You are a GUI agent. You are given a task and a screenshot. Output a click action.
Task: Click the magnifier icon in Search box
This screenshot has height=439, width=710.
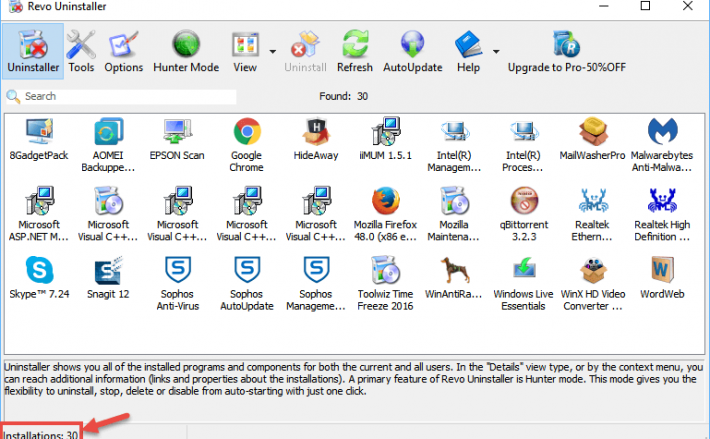(x=13, y=96)
